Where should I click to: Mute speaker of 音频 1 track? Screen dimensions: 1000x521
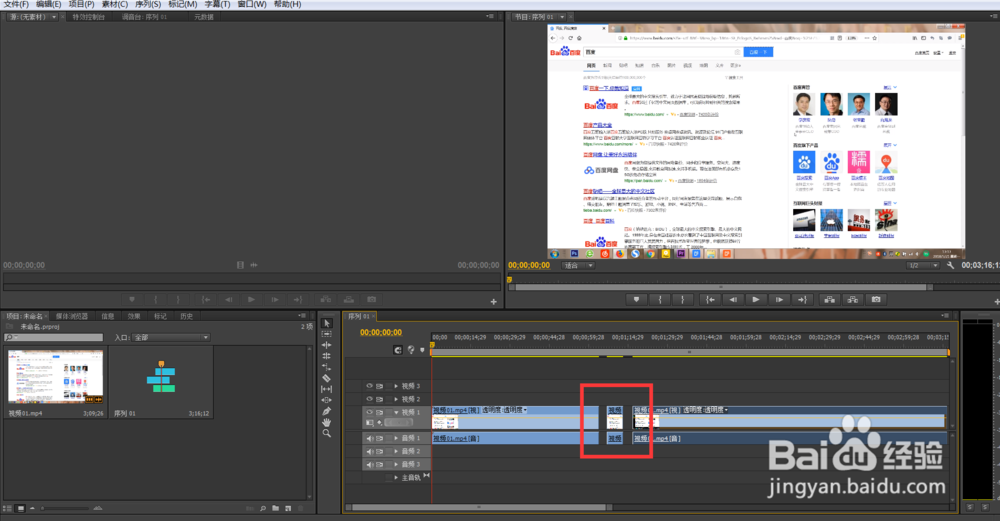pyautogui.click(x=369, y=438)
